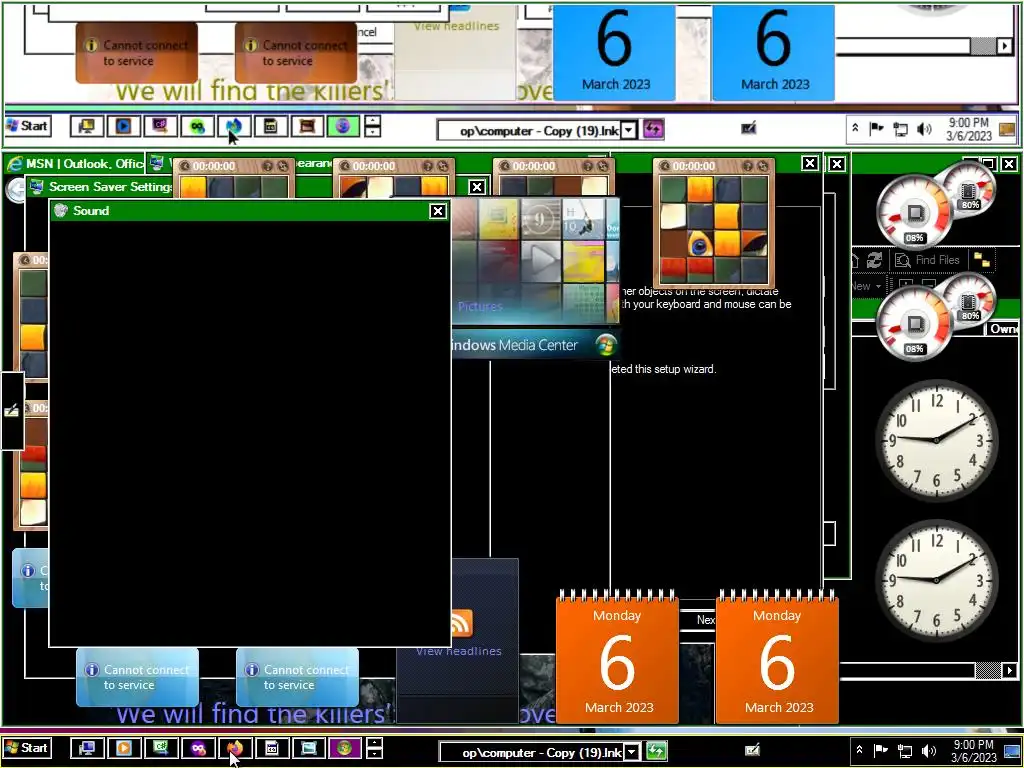Click the address box on the upper taskbar

528,130
